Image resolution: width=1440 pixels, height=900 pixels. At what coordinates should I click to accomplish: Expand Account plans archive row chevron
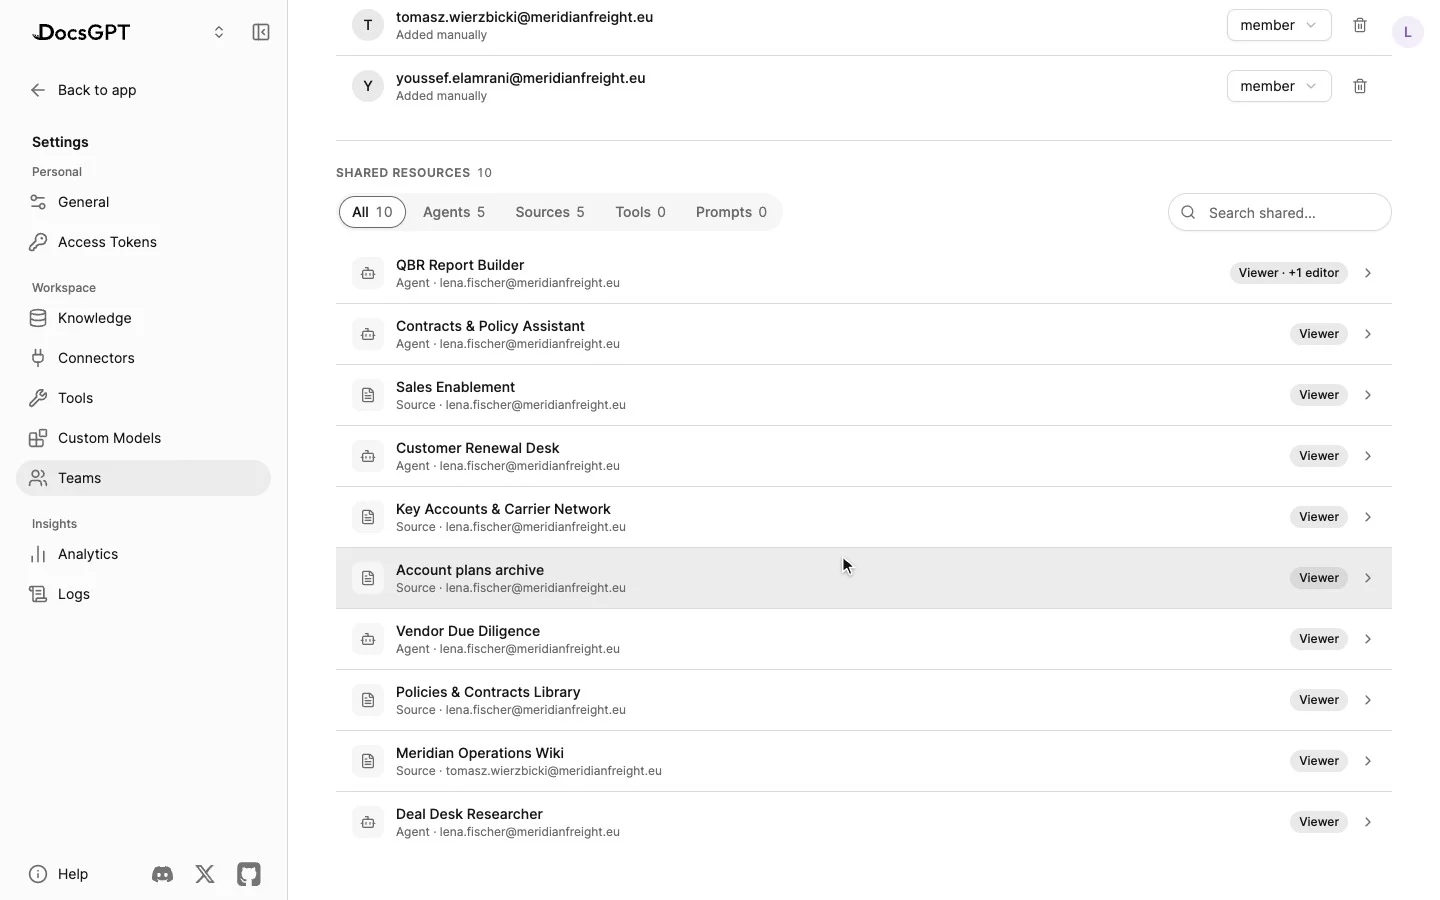click(x=1368, y=578)
